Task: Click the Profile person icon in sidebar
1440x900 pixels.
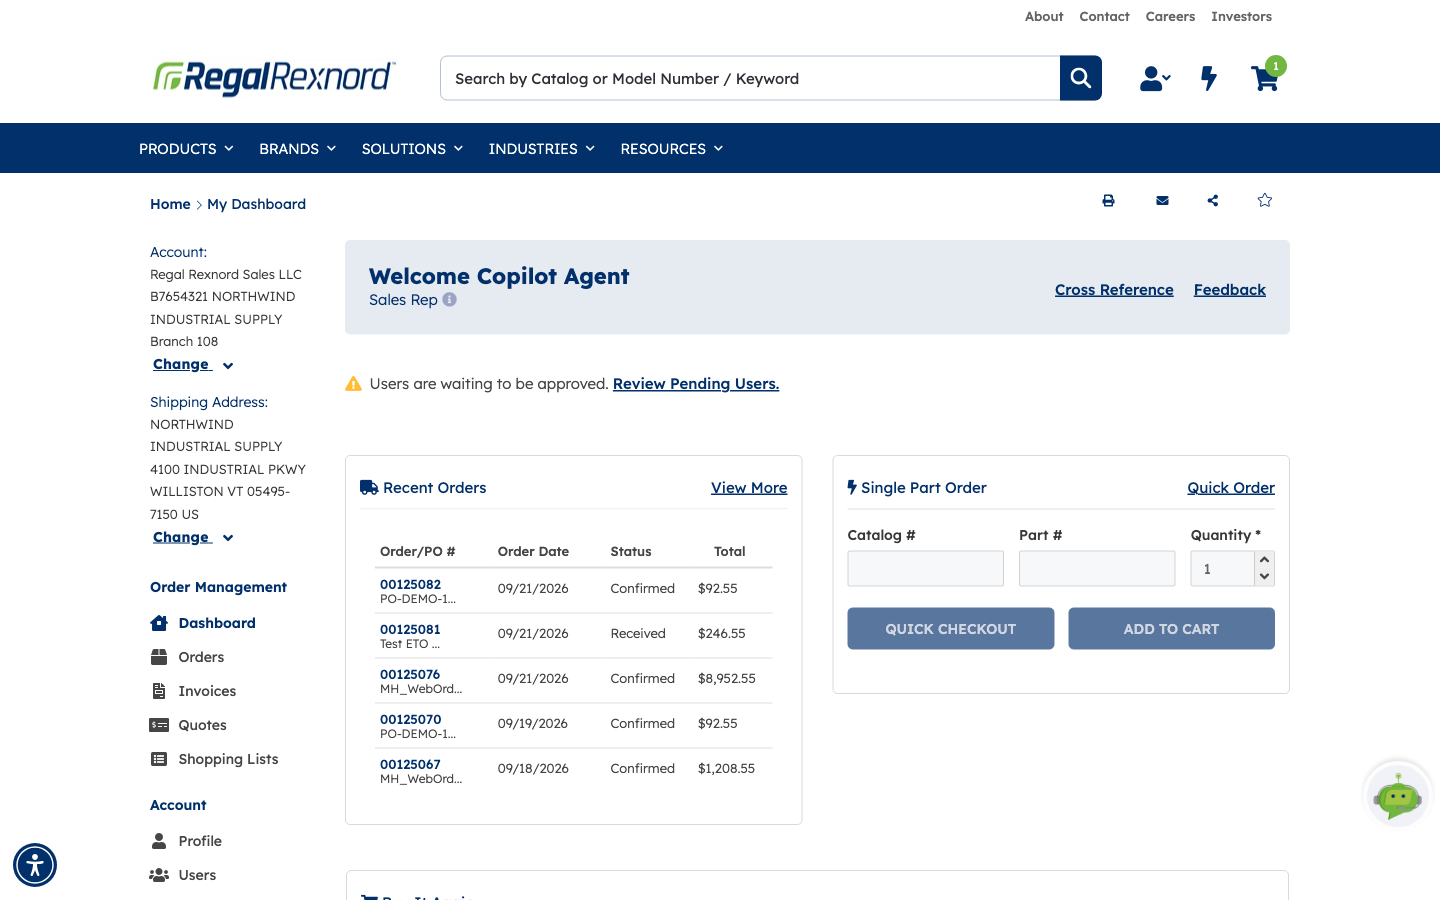Action: pos(159,841)
